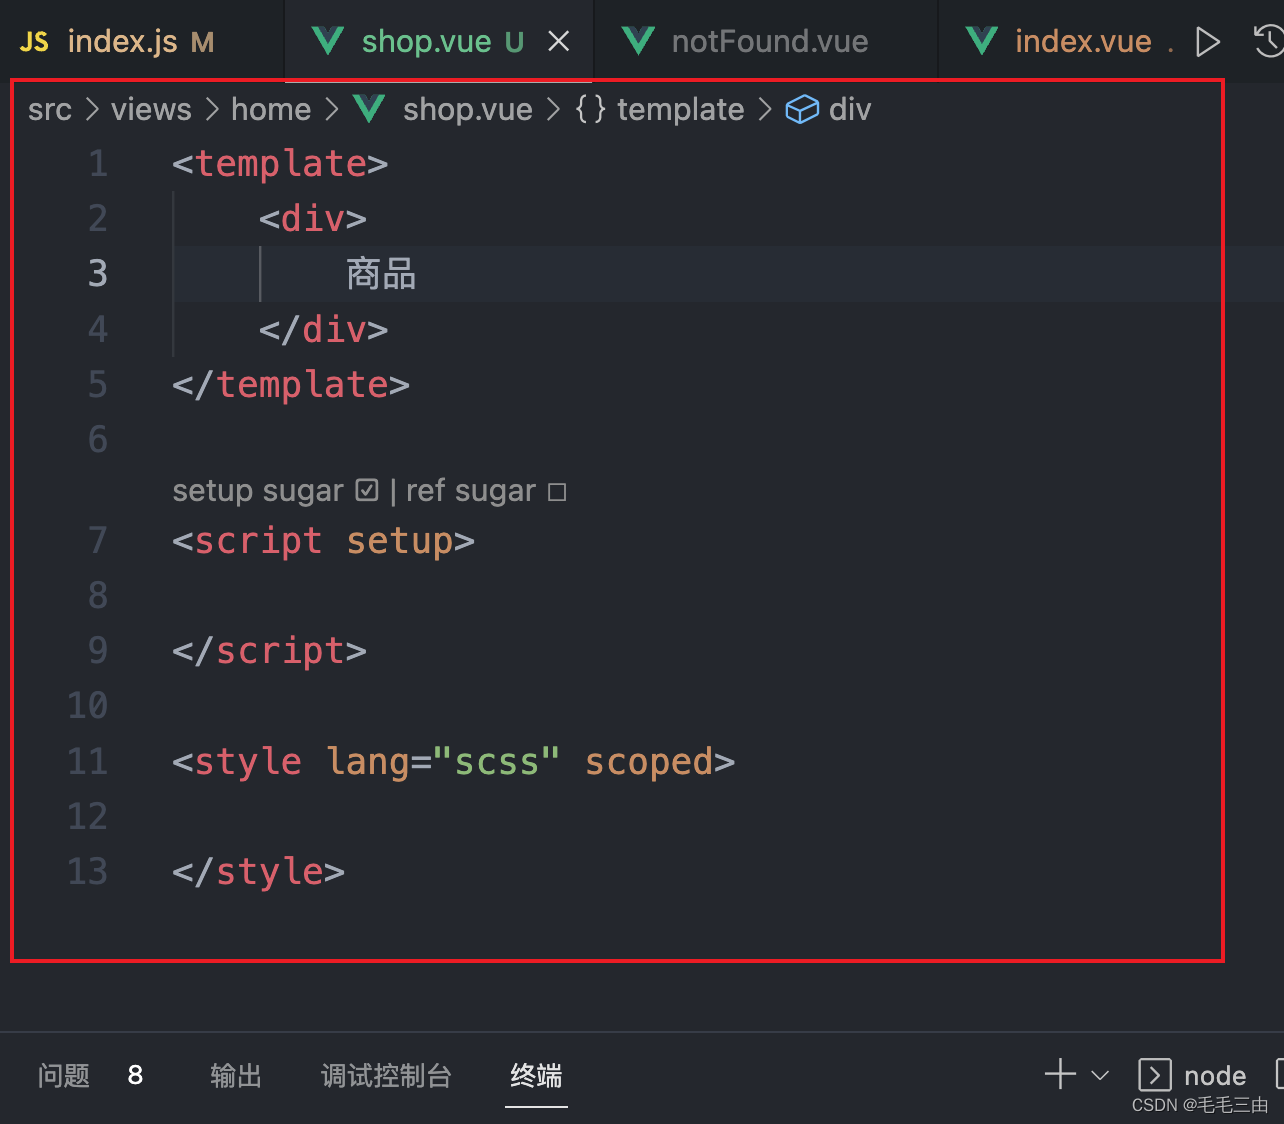Image resolution: width=1284 pixels, height=1124 pixels.
Task: Expand the new terminal dropdown chevron
Action: point(1100,1076)
